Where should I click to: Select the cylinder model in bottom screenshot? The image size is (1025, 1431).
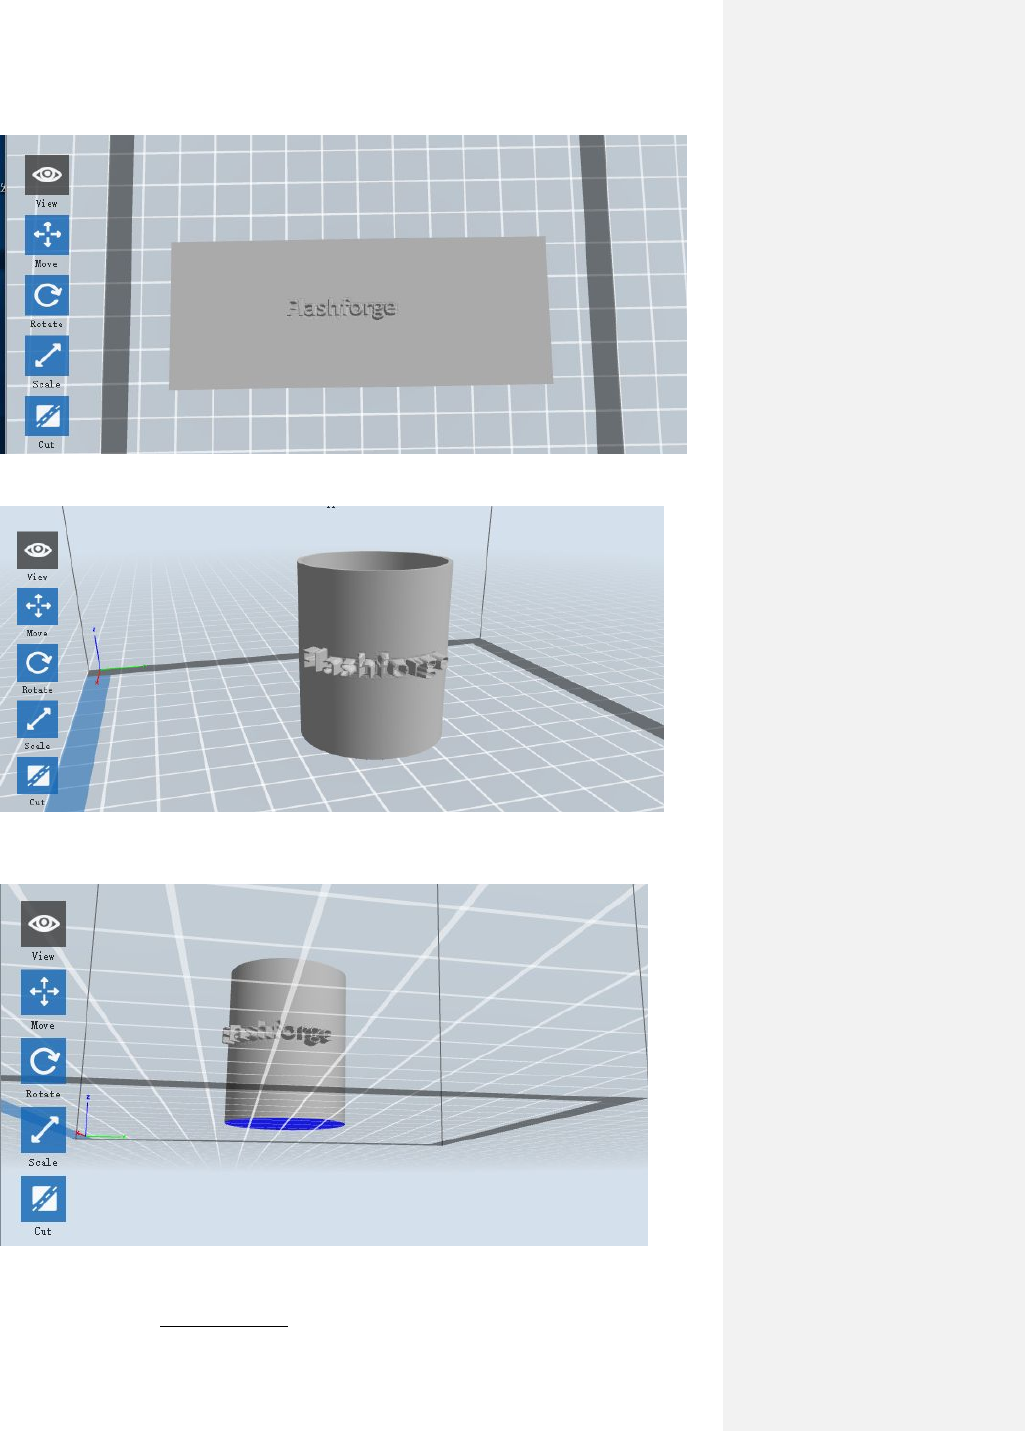286,1044
